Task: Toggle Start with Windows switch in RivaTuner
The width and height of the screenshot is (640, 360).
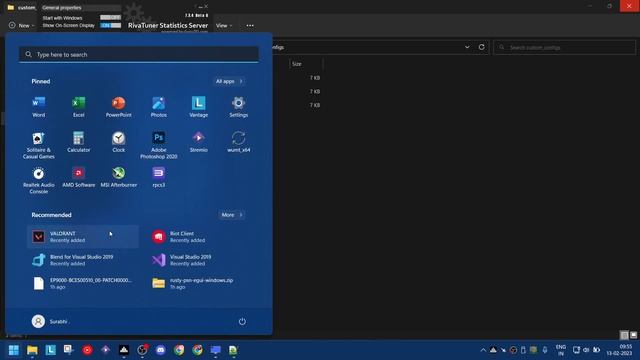Action: pos(111,18)
